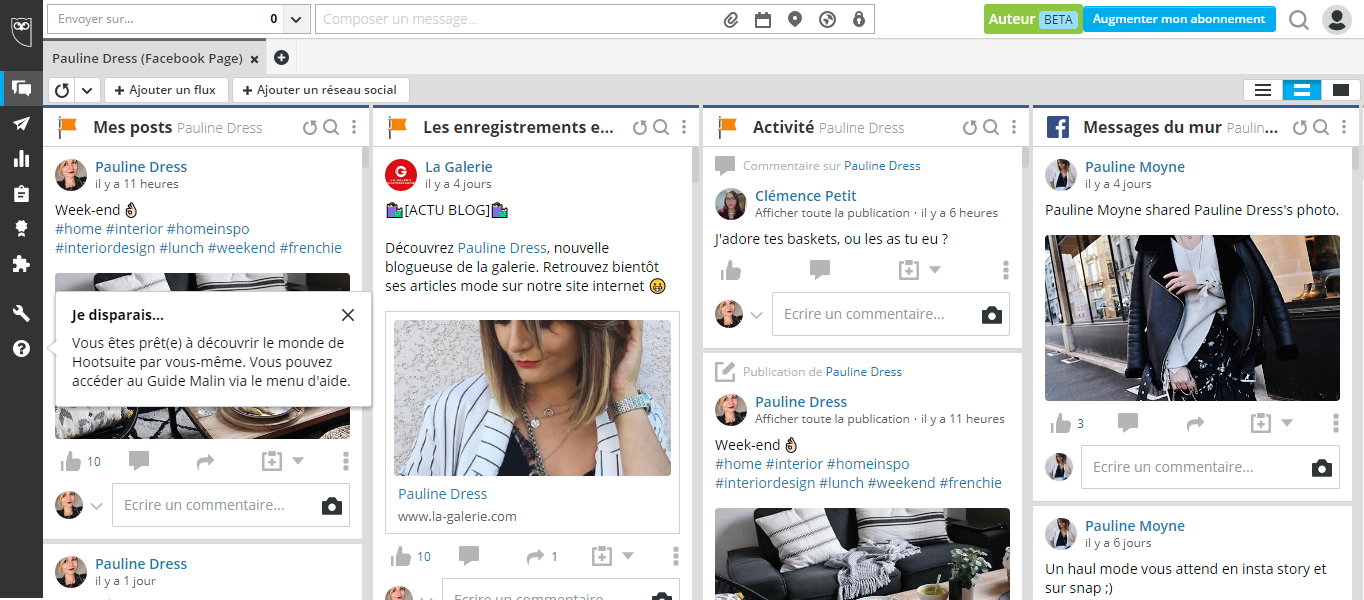Image resolution: width=1364 pixels, height=600 pixels.
Task: Open the scheduling calendar icon in composer
Action: pyautogui.click(x=762, y=19)
